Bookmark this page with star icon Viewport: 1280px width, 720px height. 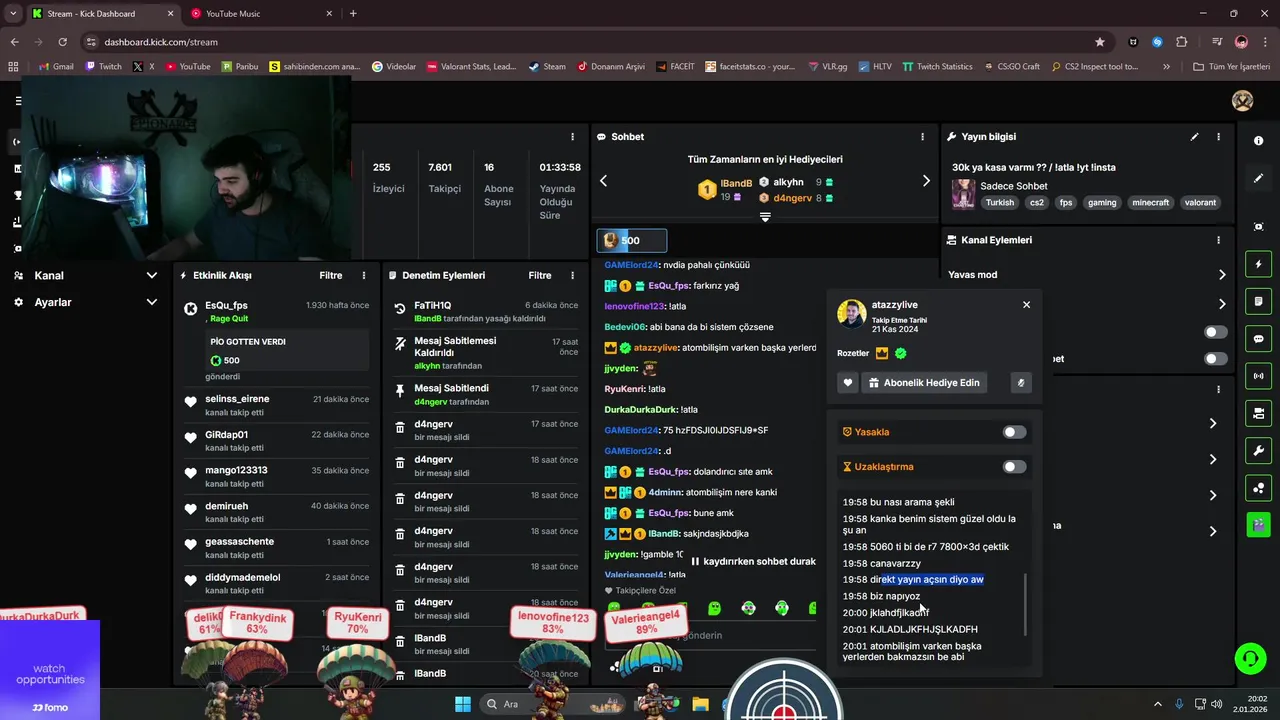pyautogui.click(x=1100, y=42)
